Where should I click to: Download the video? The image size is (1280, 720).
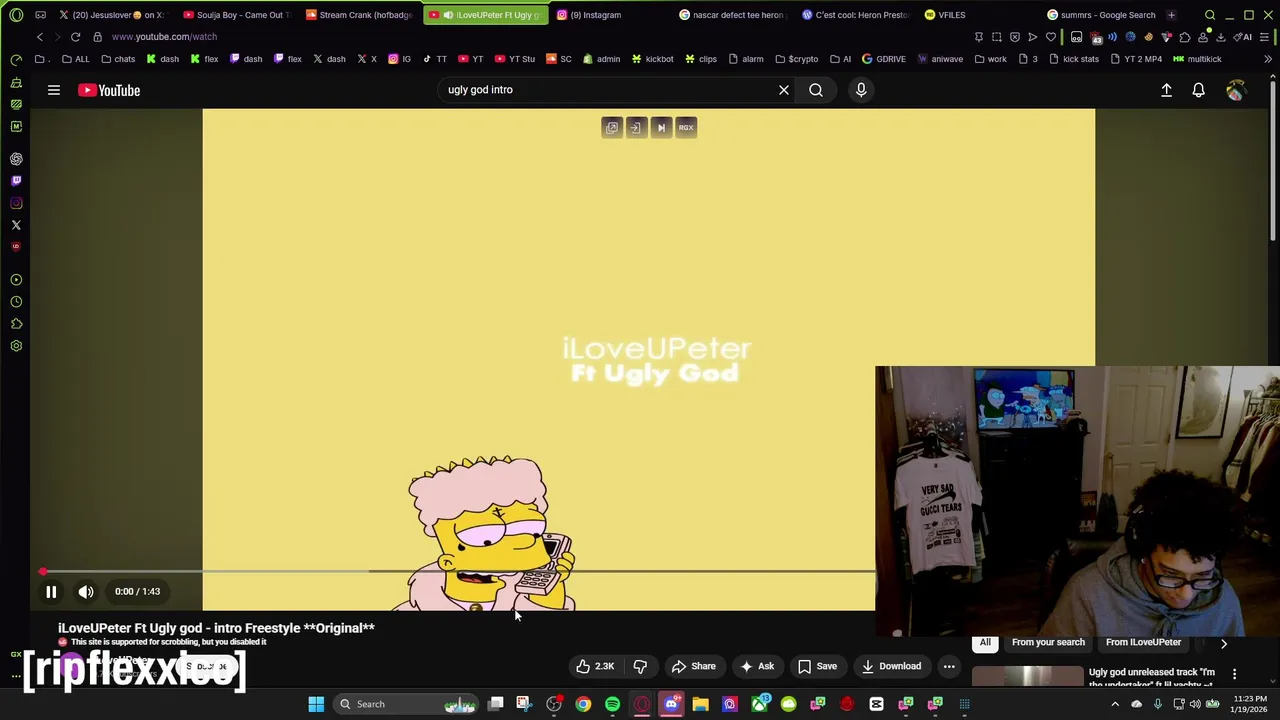[891, 666]
